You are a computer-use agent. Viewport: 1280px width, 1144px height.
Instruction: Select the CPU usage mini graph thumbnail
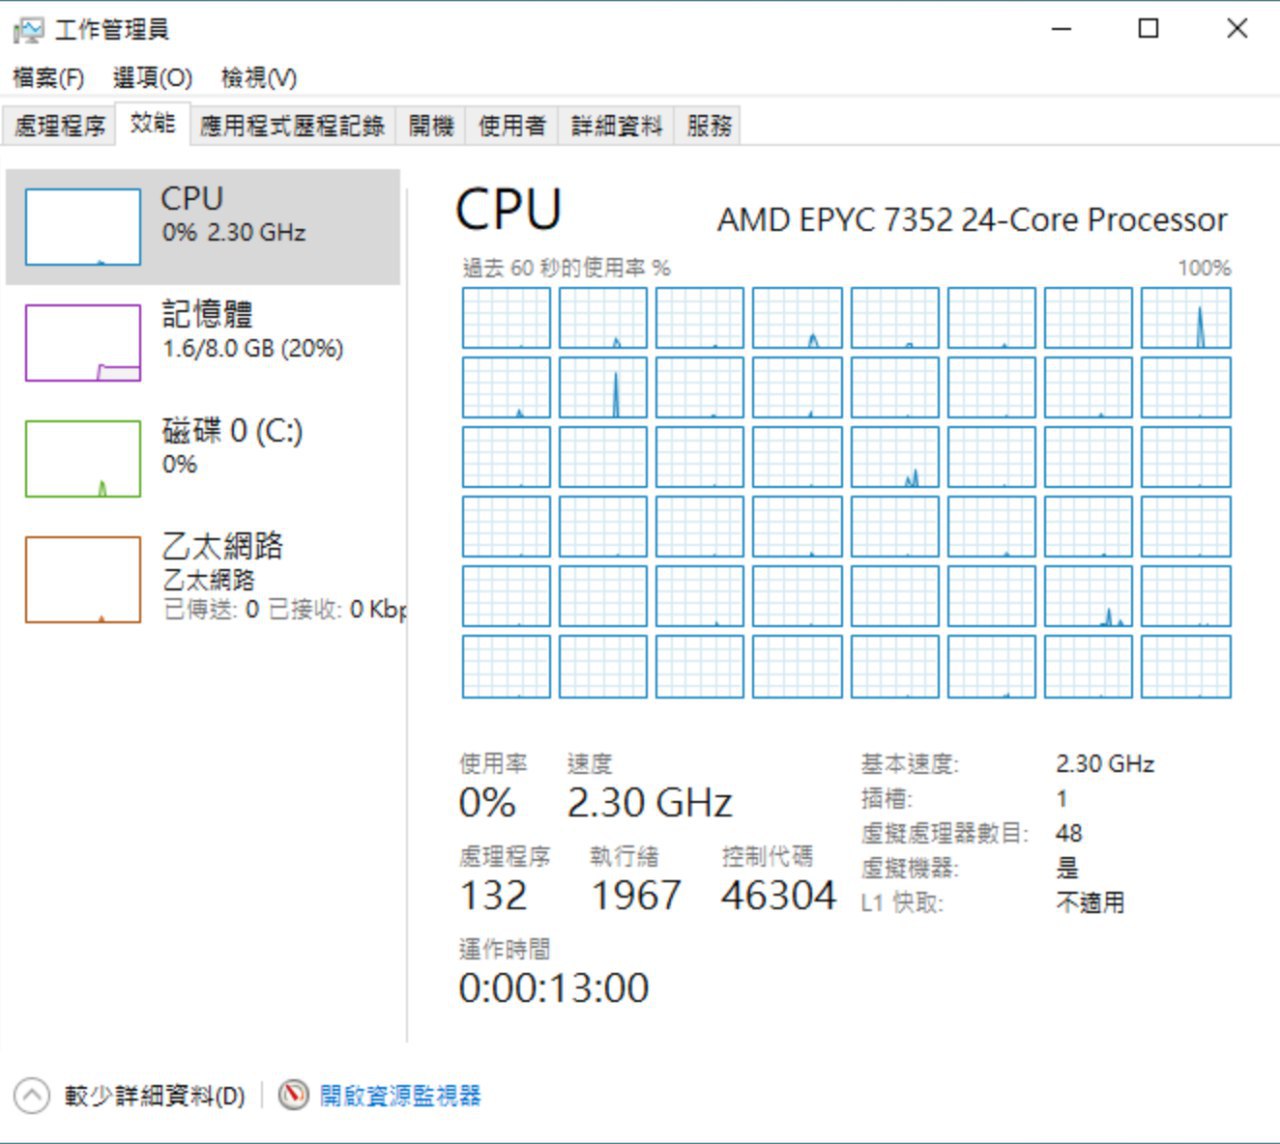82,227
